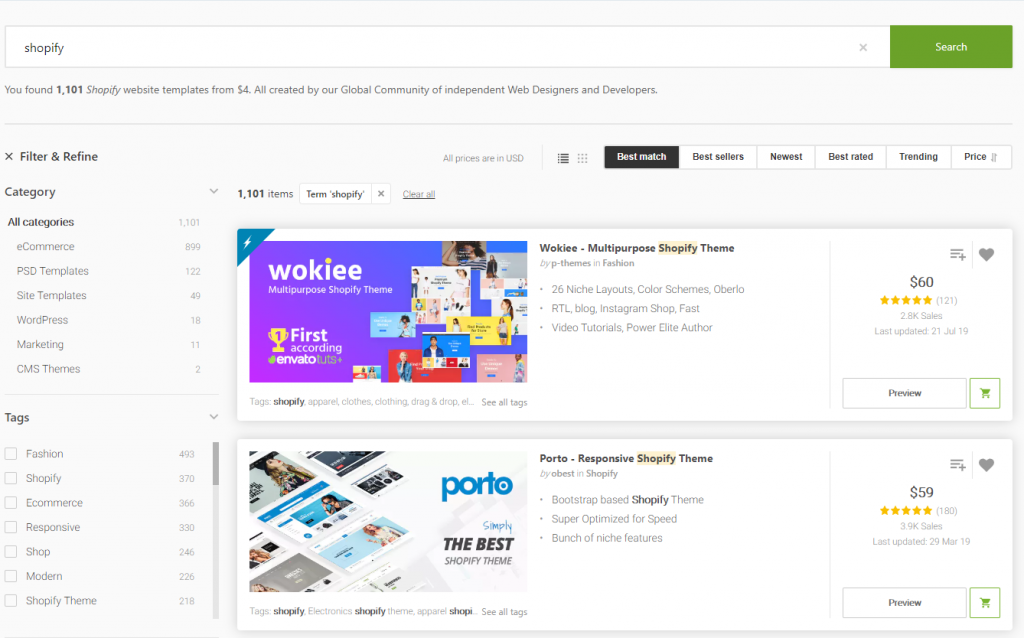The height and width of the screenshot is (638, 1024).
Task: Click the green Search button
Action: tap(951, 47)
